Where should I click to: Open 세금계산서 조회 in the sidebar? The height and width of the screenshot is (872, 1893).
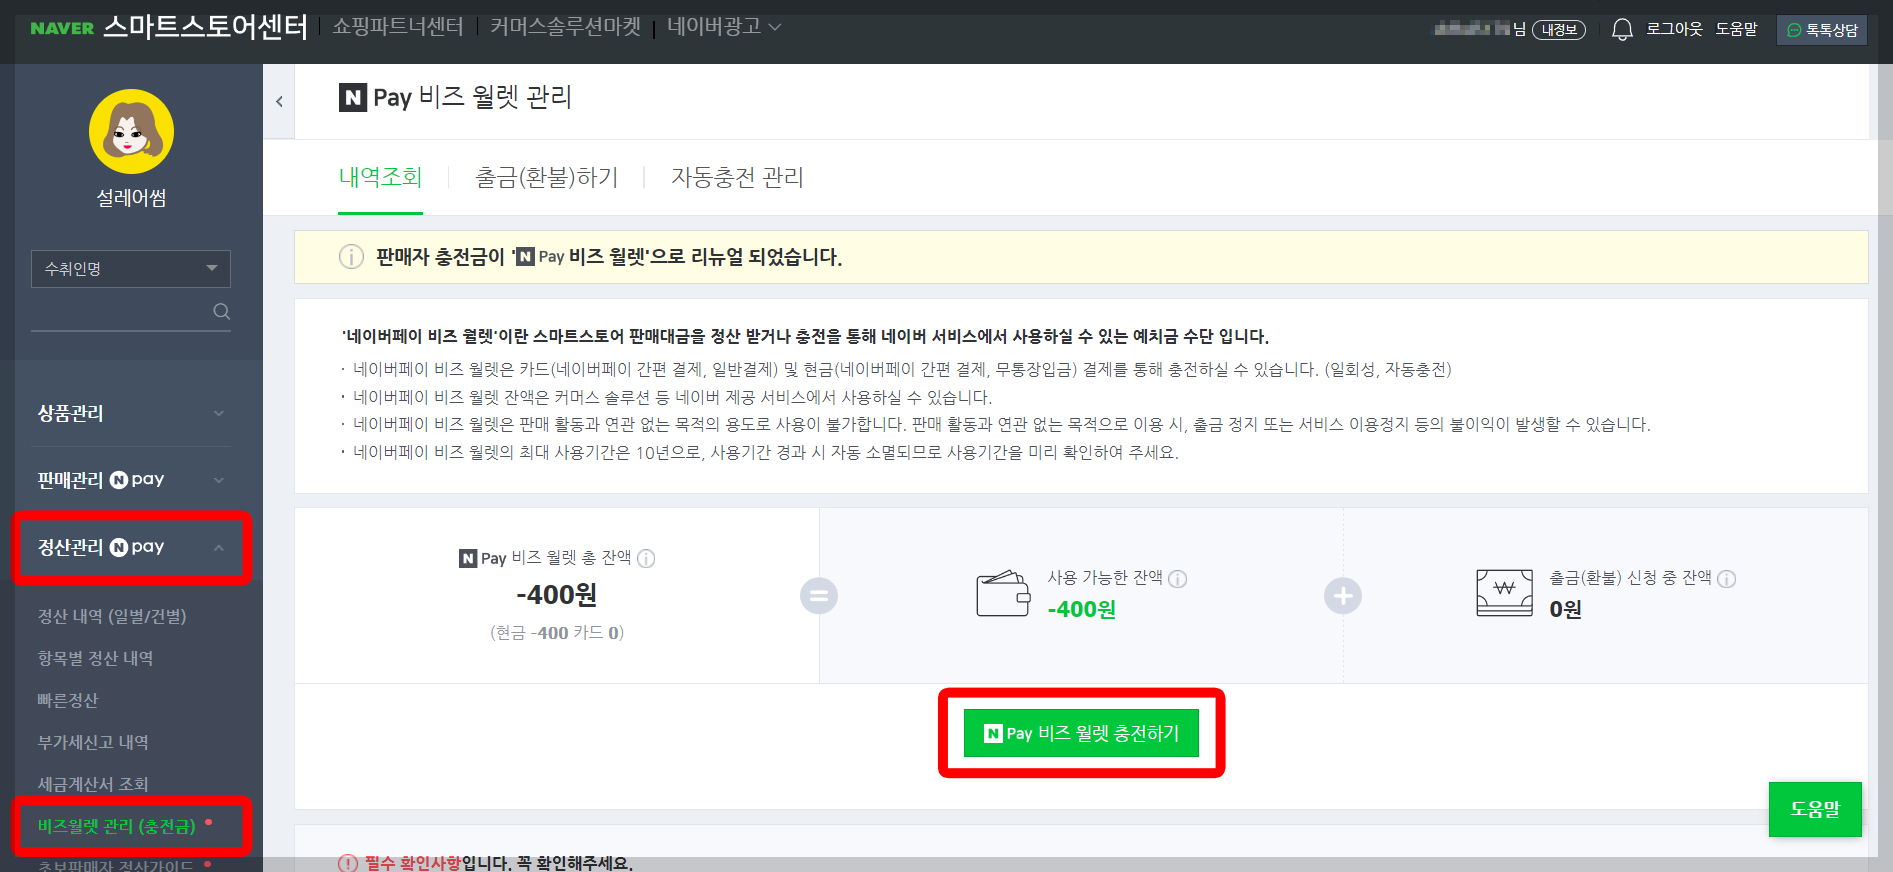click(93, 784)
